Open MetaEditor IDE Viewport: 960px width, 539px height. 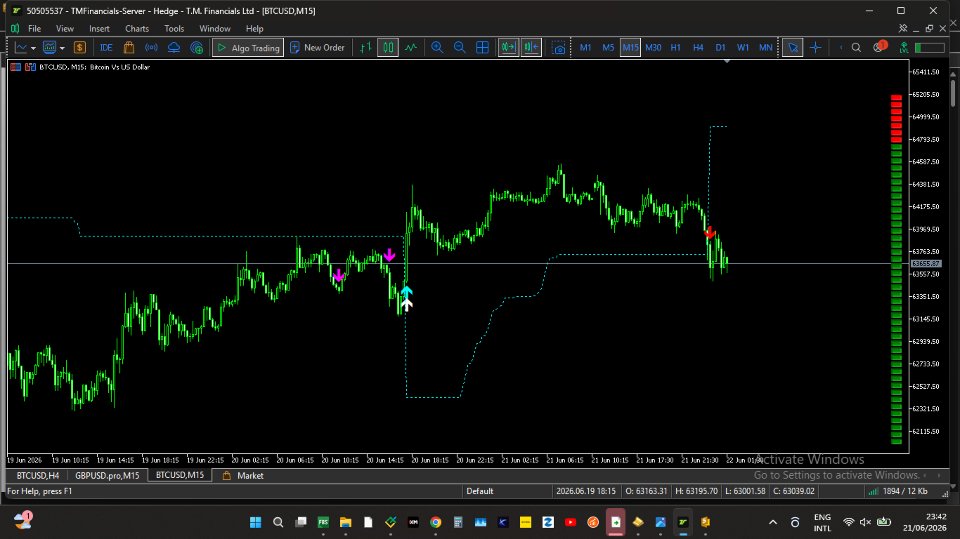[106, 47]
